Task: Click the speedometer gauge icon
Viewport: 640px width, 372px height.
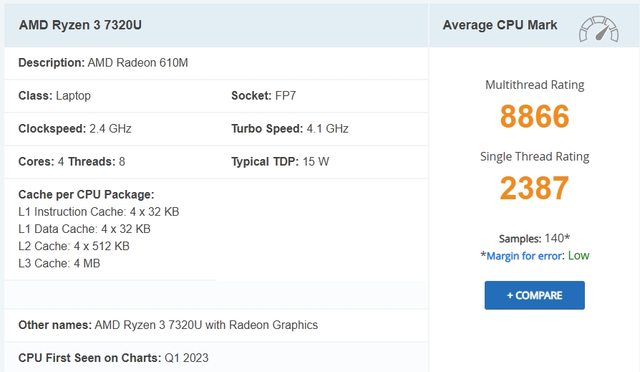Action: [x=599, y=29]
